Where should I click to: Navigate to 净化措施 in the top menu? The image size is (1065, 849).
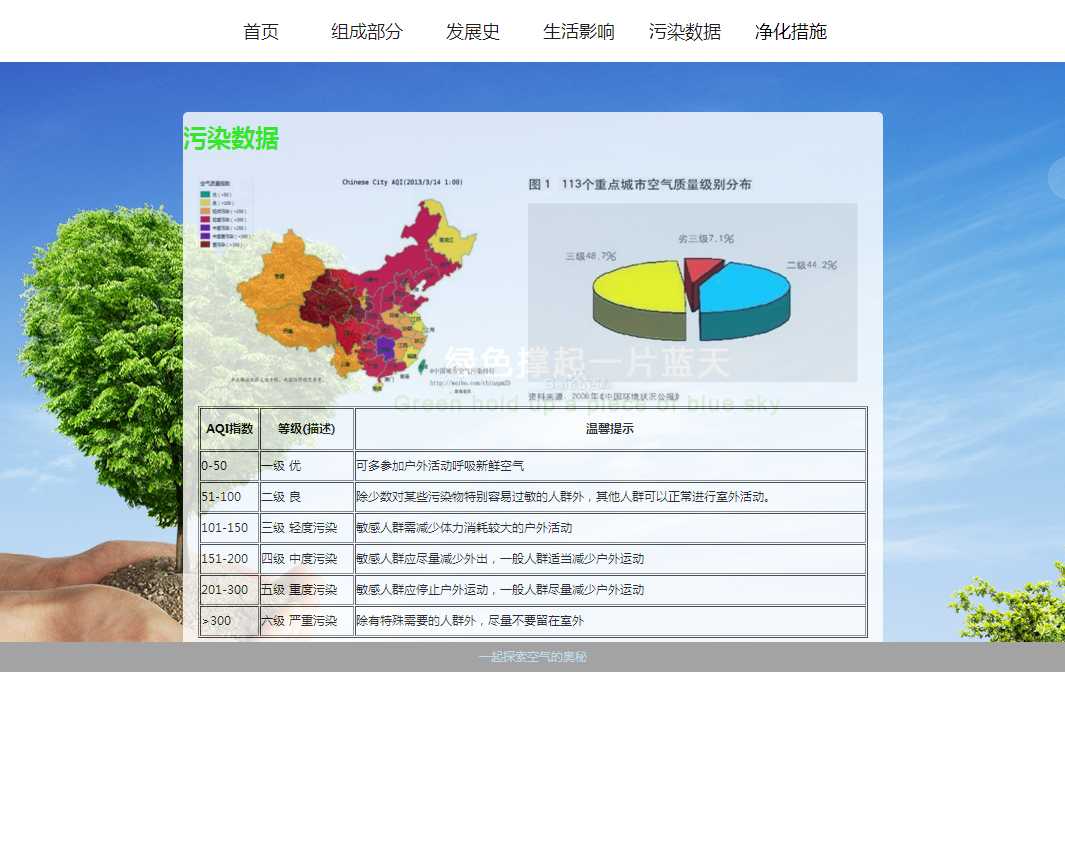(791, 32)
